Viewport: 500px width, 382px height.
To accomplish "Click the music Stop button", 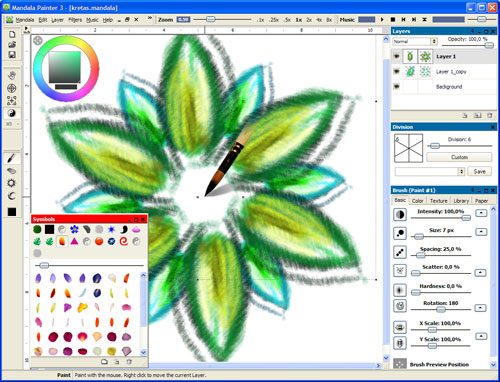I will point(393,20).
